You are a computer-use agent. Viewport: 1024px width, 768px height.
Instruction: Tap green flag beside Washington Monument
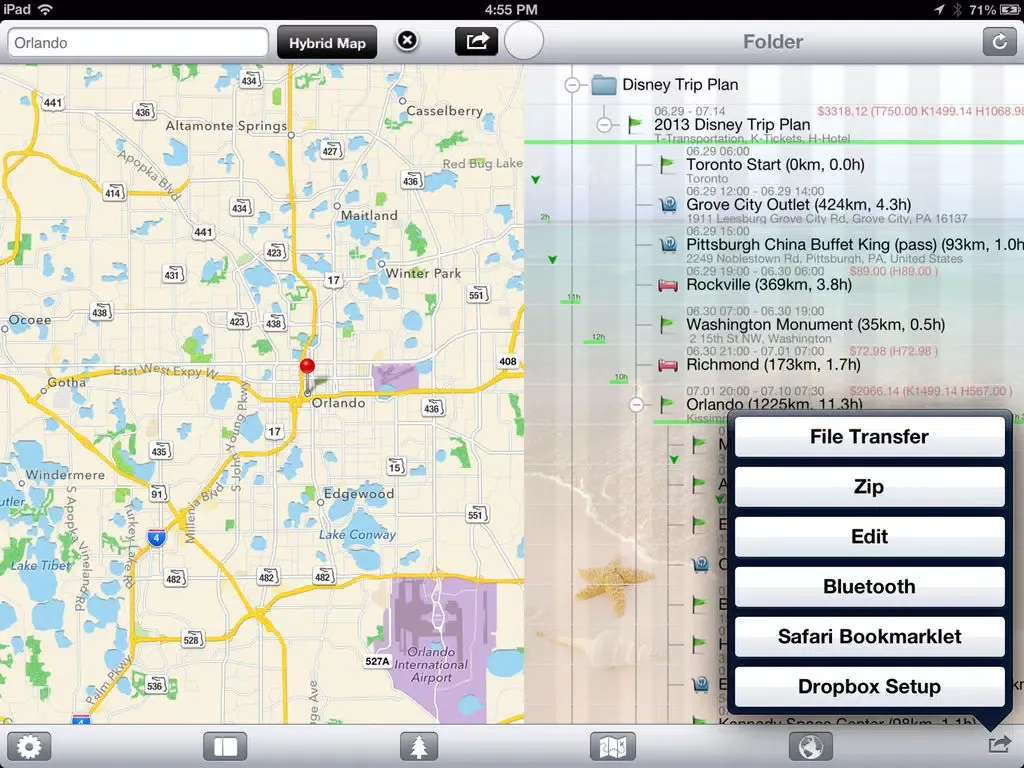[x=667, y=324]
